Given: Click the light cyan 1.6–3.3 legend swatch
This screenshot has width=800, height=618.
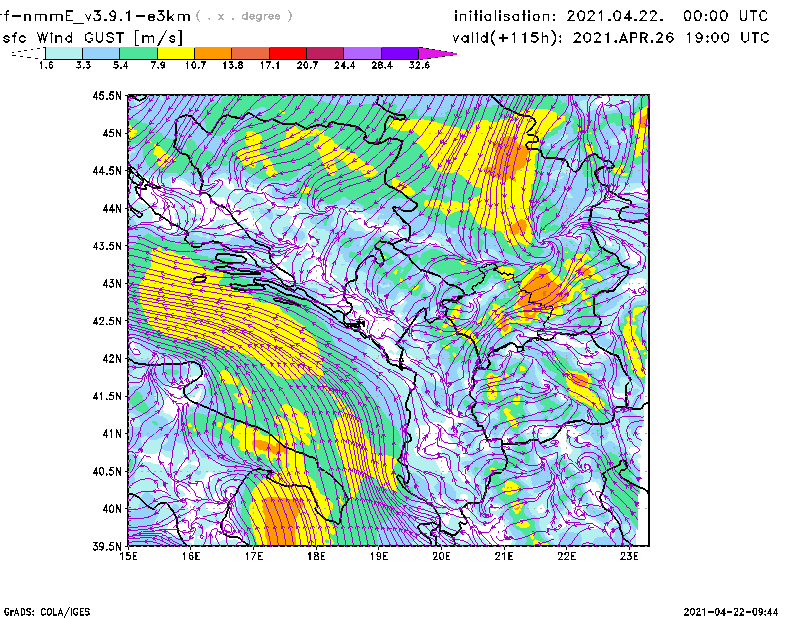Looking at the screenshot, I should click(64, 53).
